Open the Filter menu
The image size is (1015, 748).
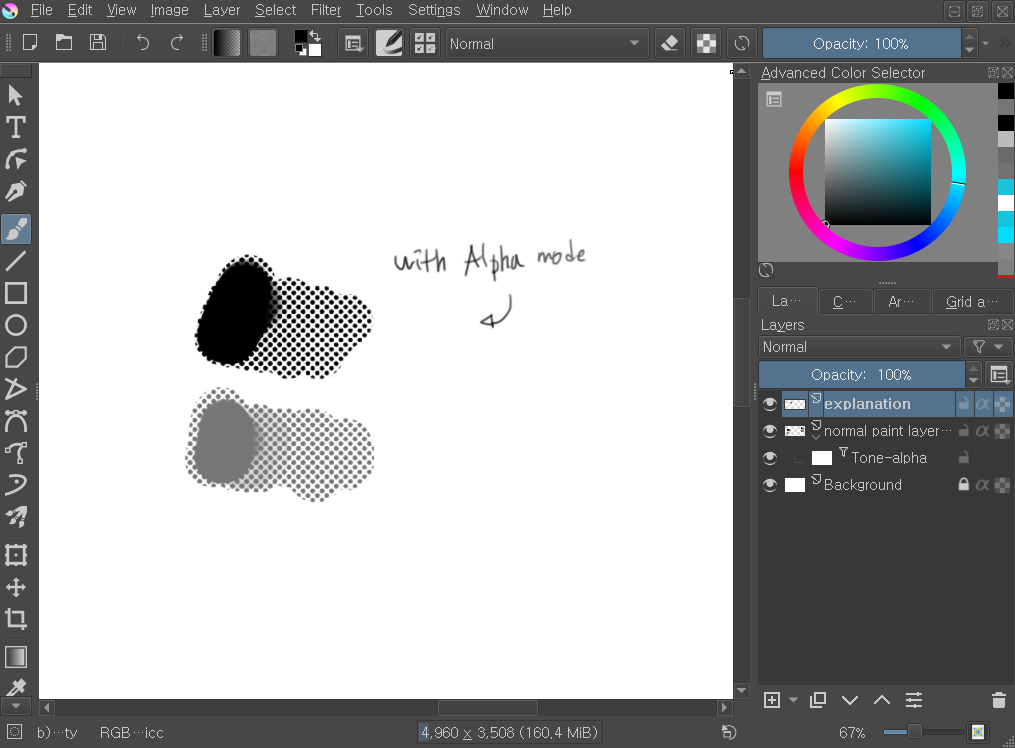point(326,10)
